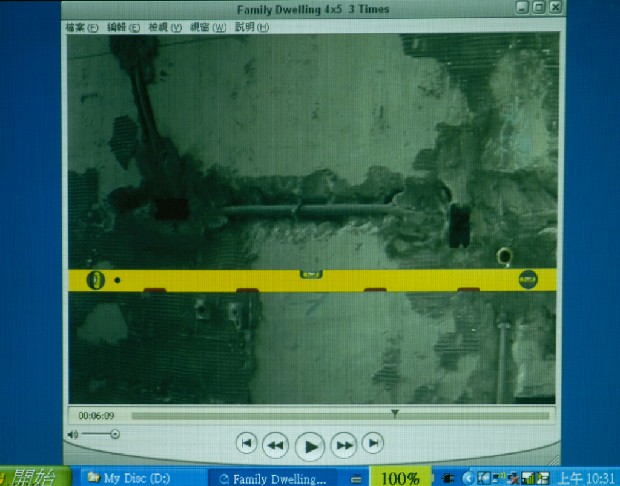The height and width of the screenshot is (486, 620).
Task: Jump to the beginning of the movie
Action: [x=246, y=442]
